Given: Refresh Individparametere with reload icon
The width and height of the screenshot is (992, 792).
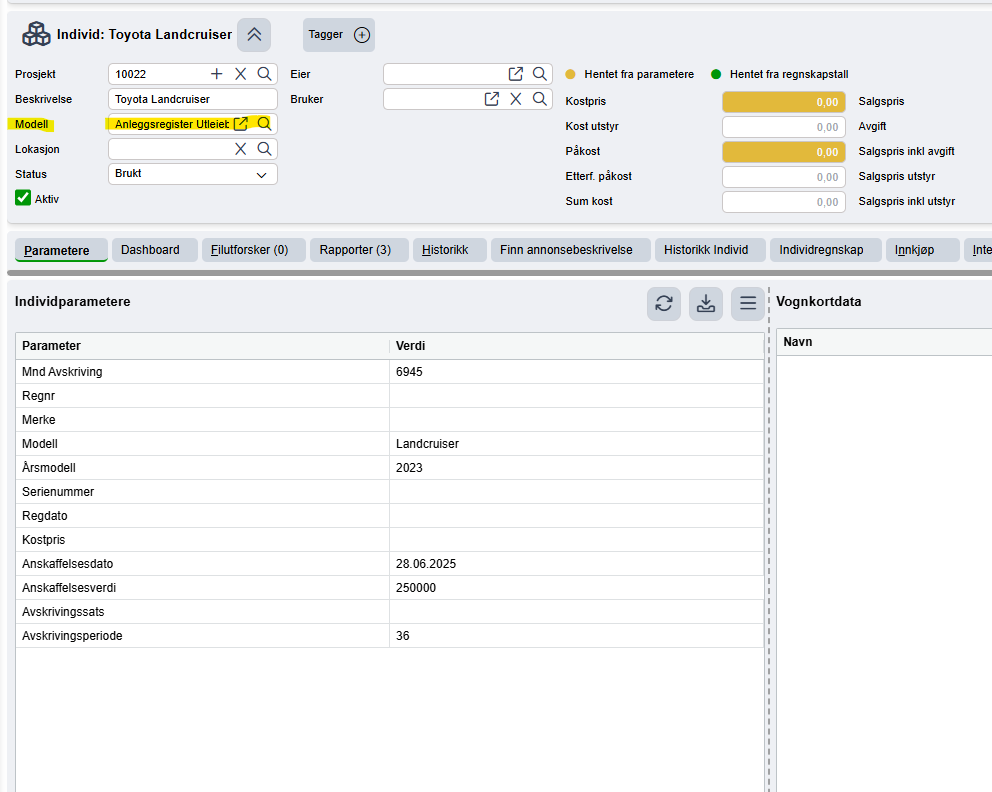Looking at the screenshot, I should 664,304.
